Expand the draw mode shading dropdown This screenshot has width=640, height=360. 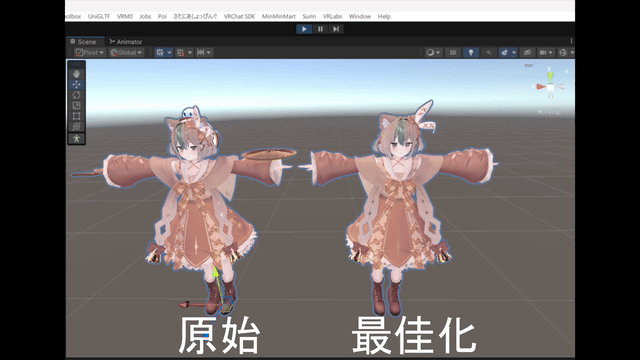tap(433, 53)
